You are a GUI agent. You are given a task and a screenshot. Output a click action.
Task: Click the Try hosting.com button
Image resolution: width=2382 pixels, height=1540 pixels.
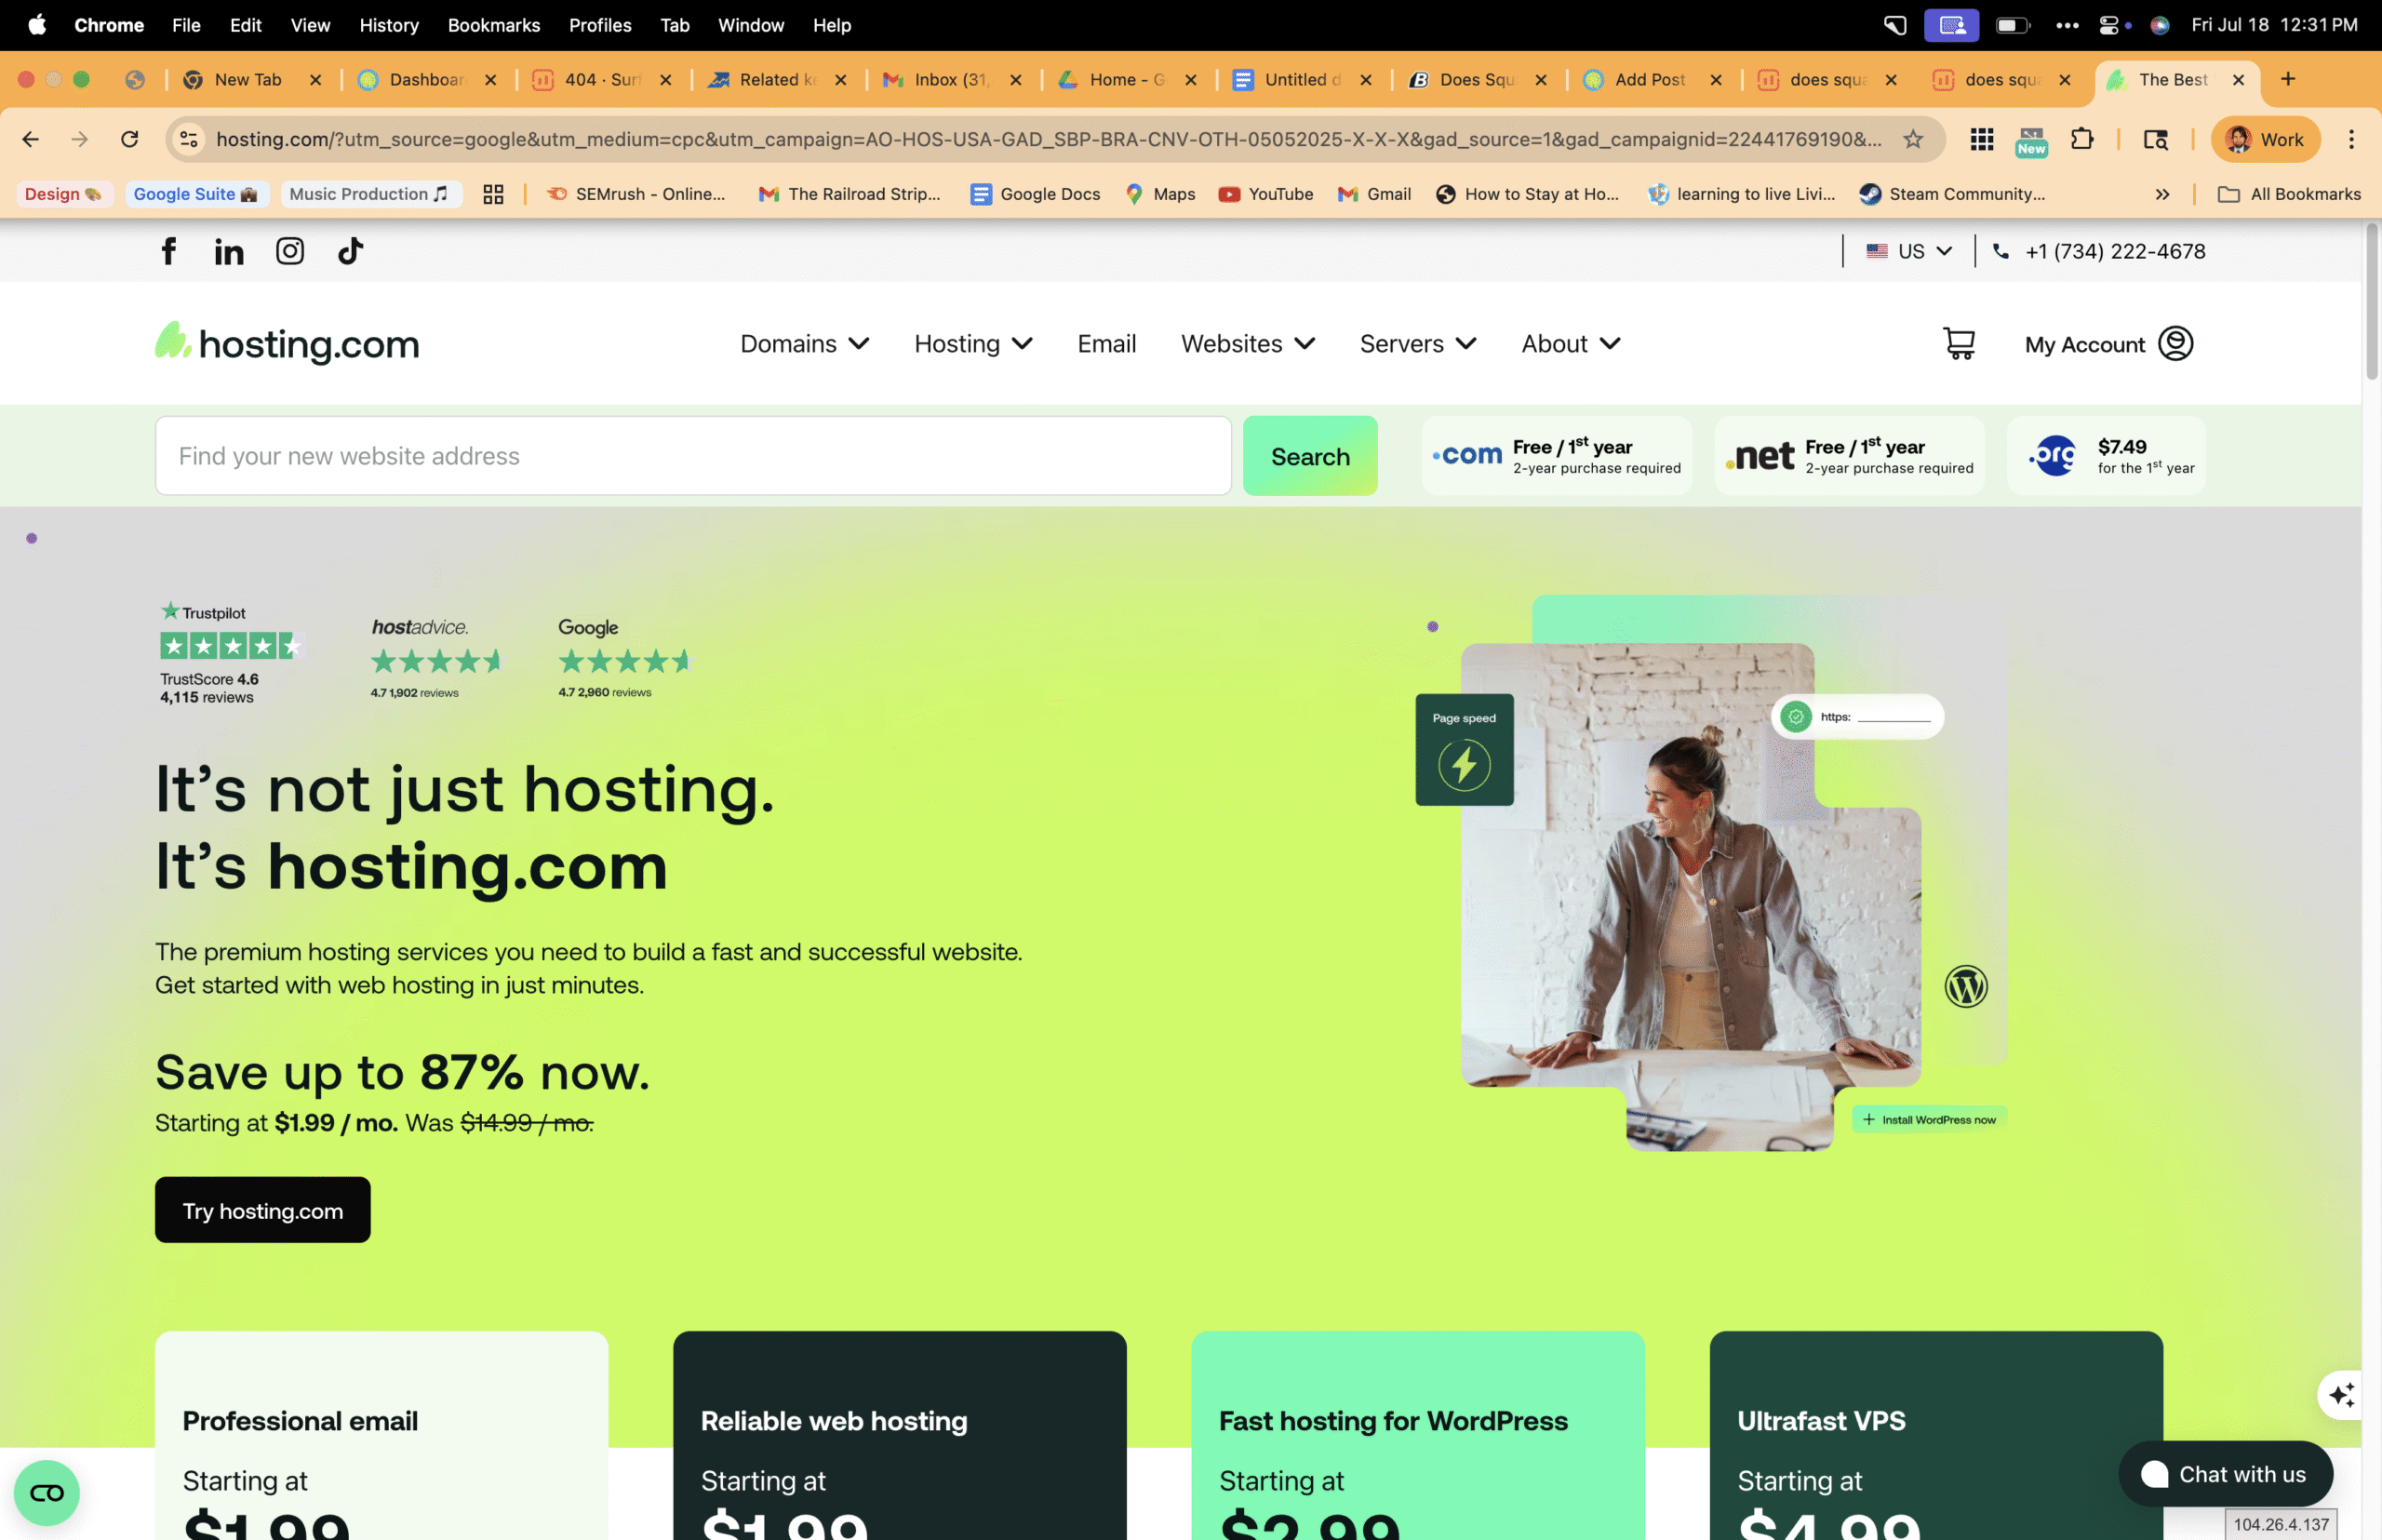click(262, 1210)
